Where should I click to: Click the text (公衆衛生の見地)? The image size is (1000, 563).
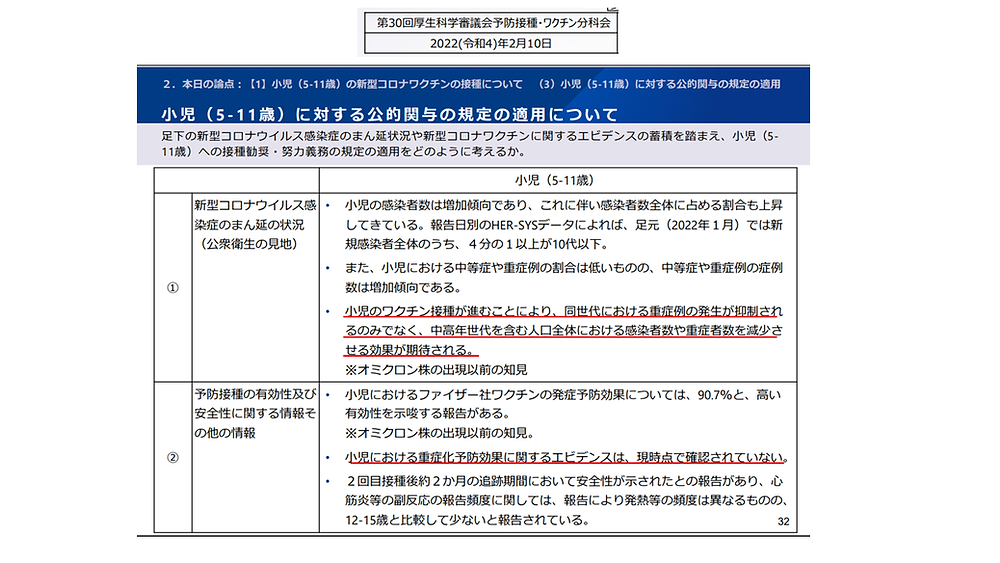(249, 244)
